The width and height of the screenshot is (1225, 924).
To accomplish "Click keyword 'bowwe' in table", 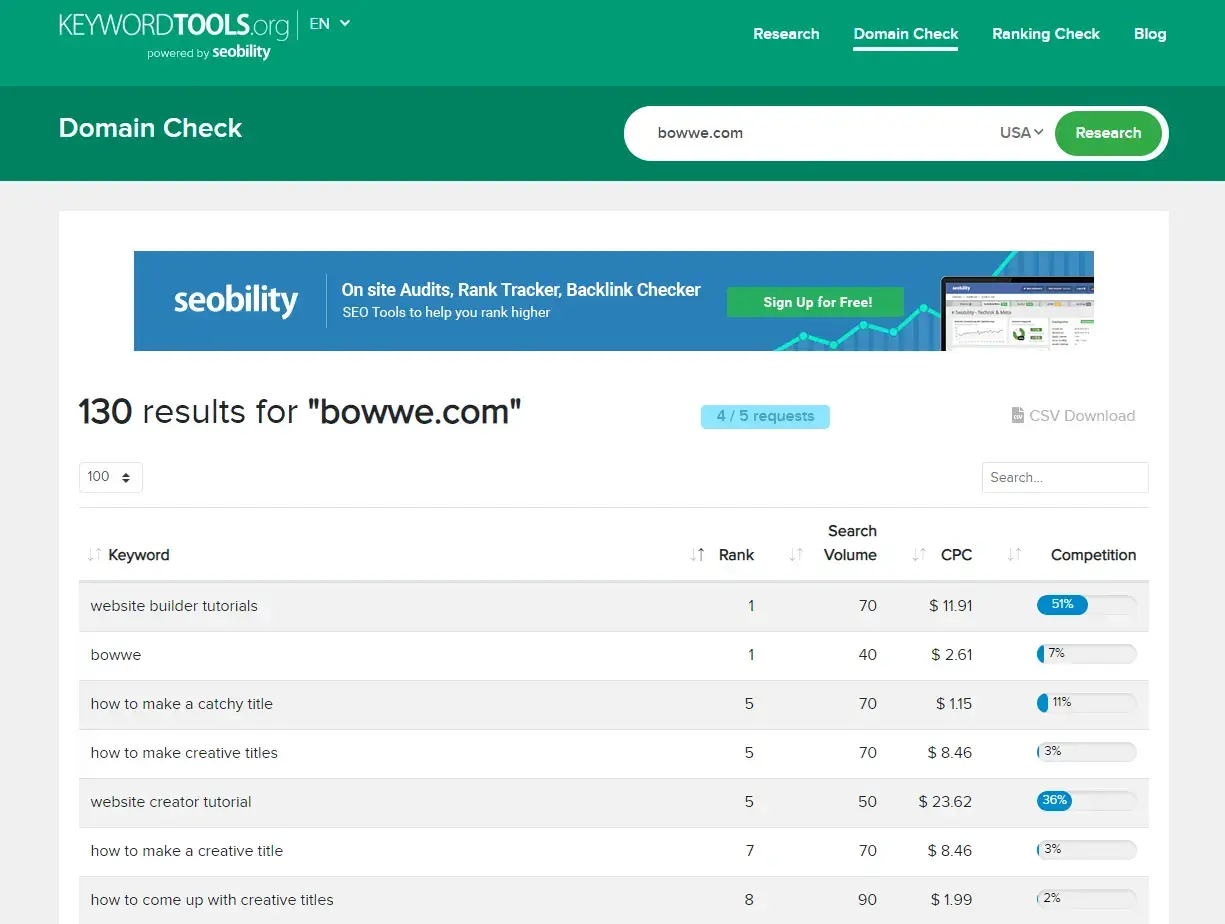I will (x=116, y=655).
